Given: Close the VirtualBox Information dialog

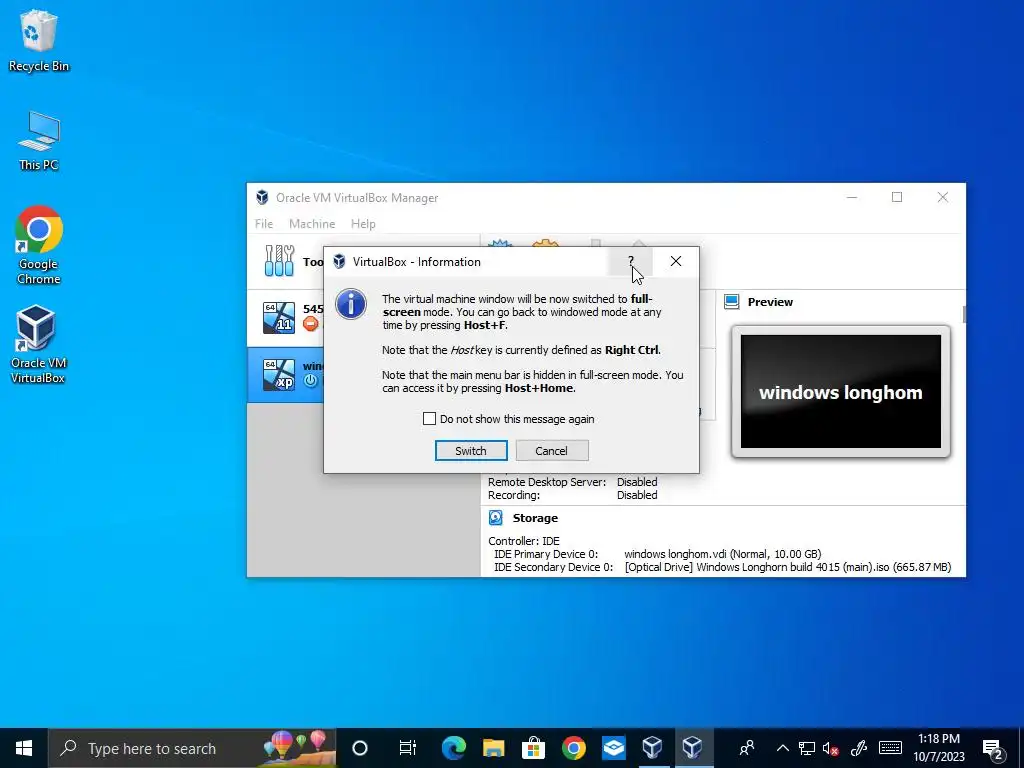Looking at the screenshot, I should point(676,261).
